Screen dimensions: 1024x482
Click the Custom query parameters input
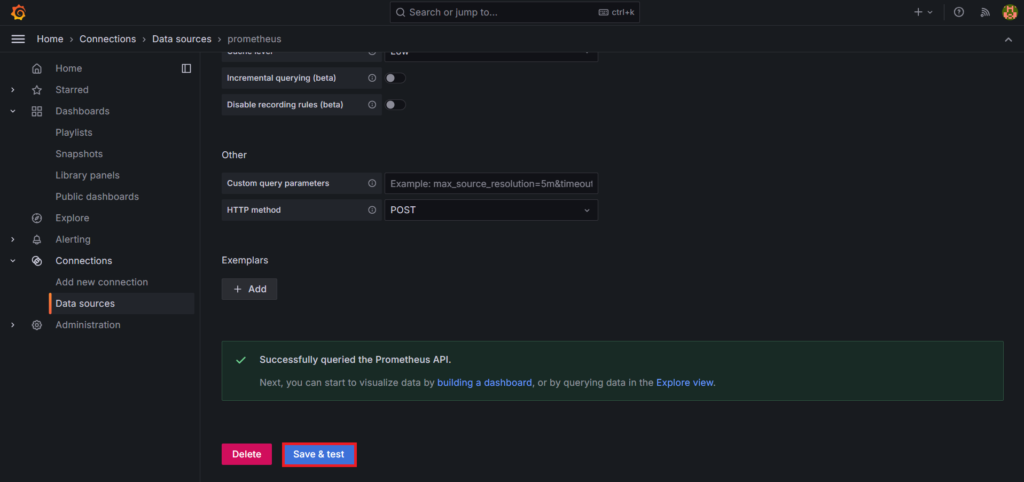tap(491, 184)
